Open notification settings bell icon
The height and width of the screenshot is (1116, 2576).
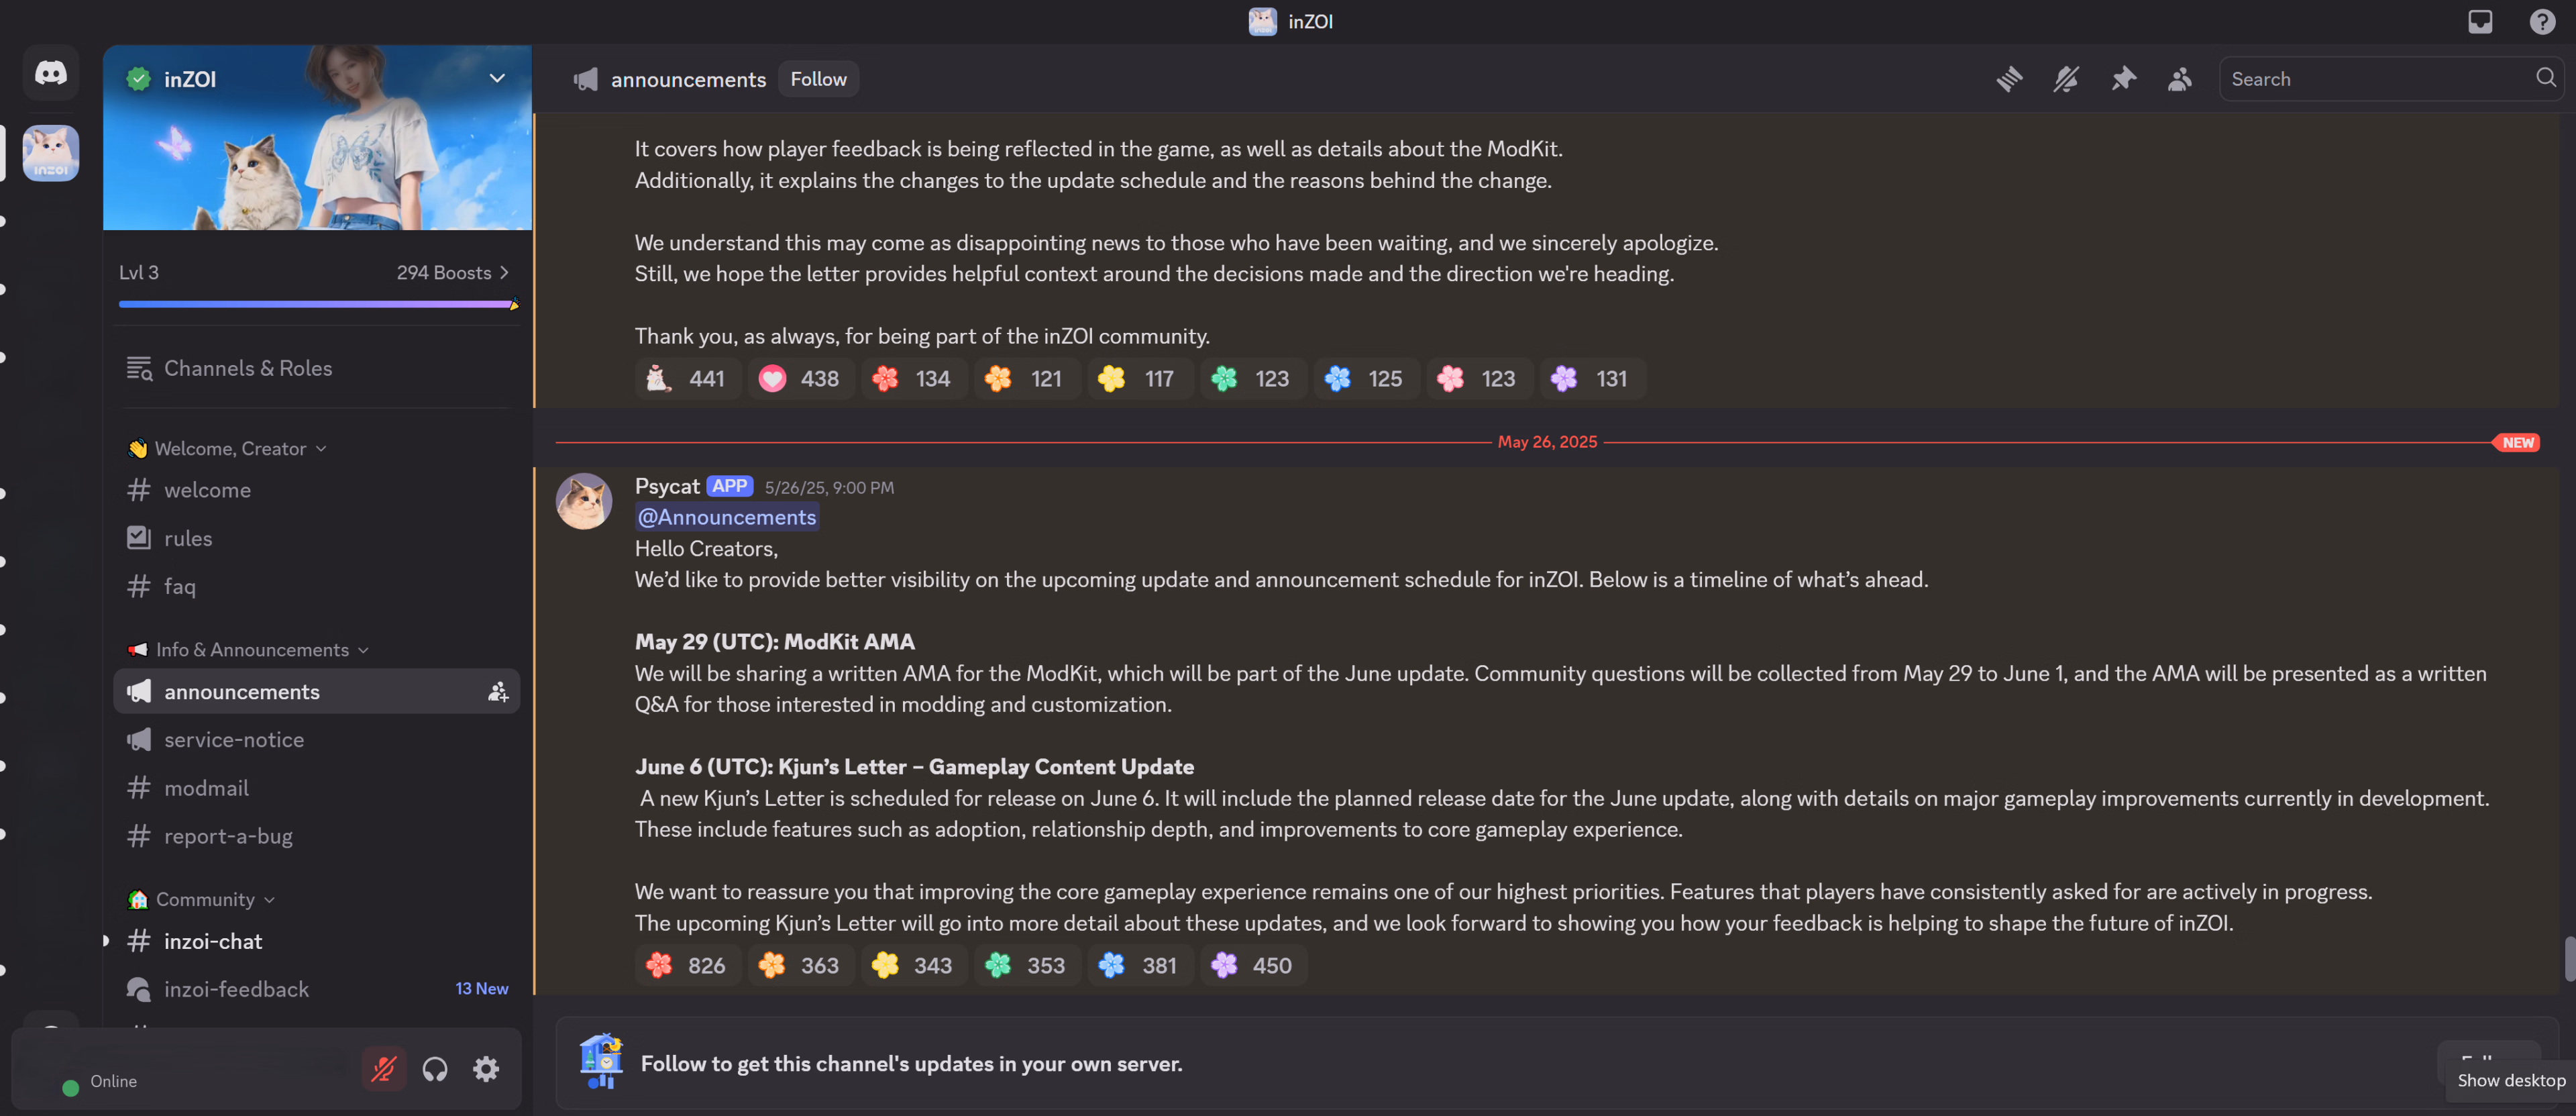click(2066, 79)
